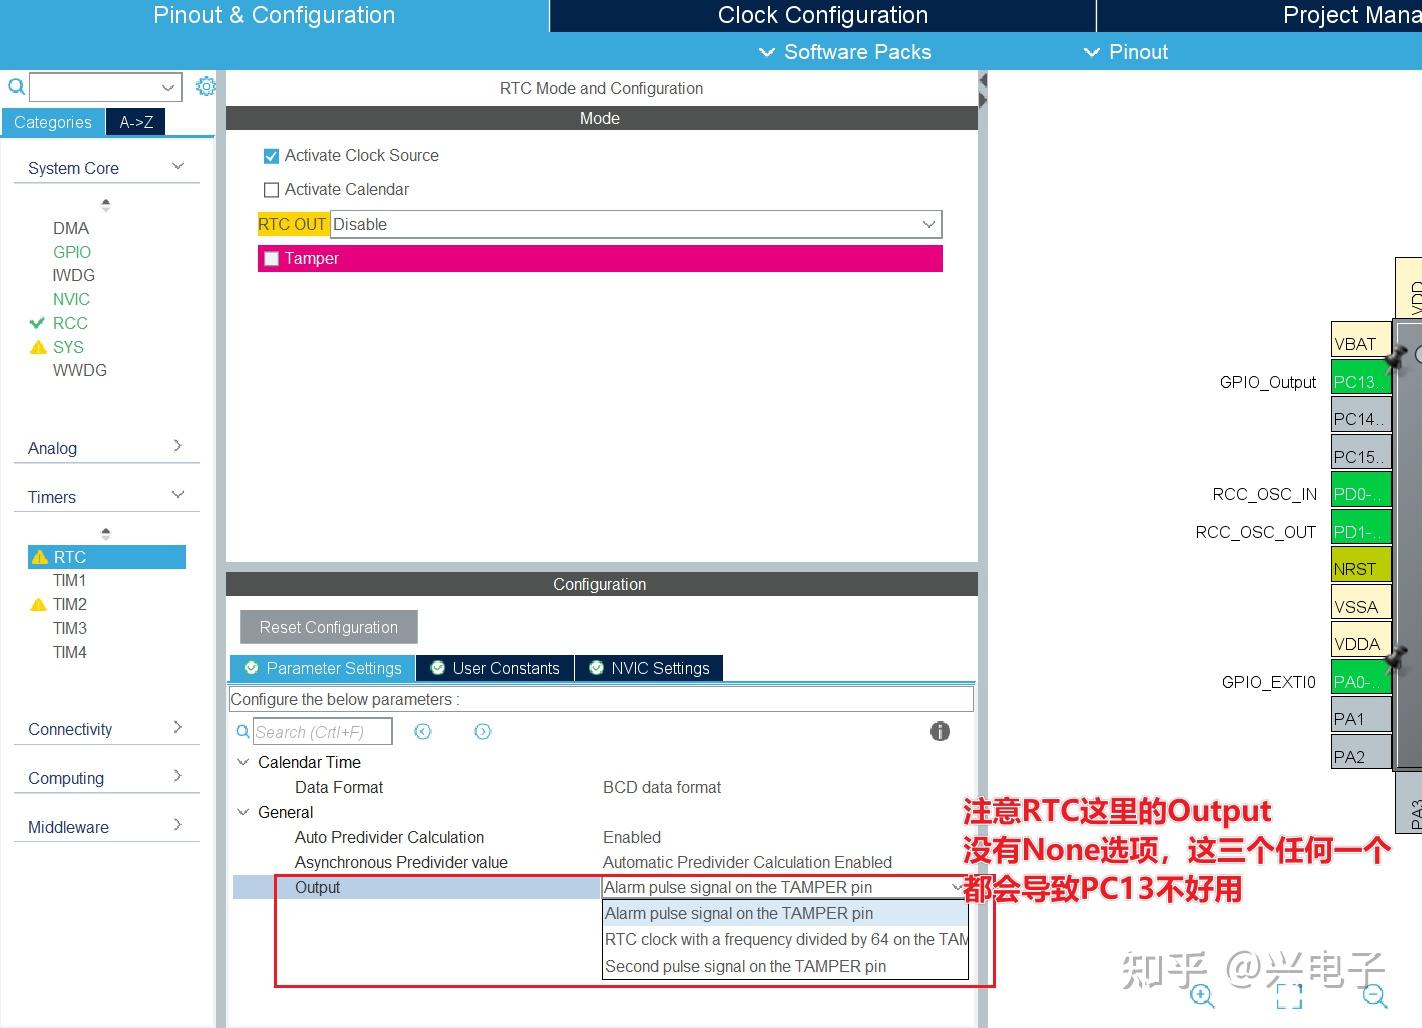Screen dimensions: 1422x1028
Task: Open the NVIC Settings tab
Action: (x=649, y=668)
